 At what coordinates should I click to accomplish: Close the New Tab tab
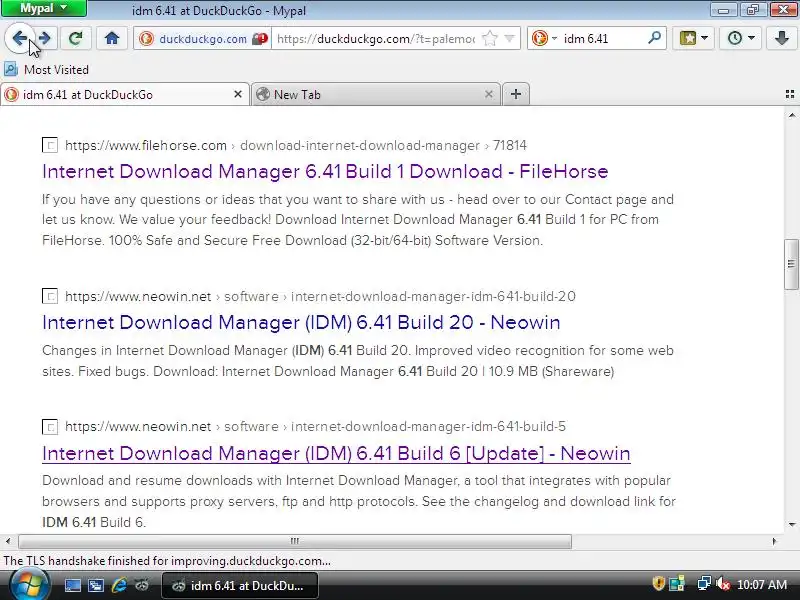tap(489, 94)
